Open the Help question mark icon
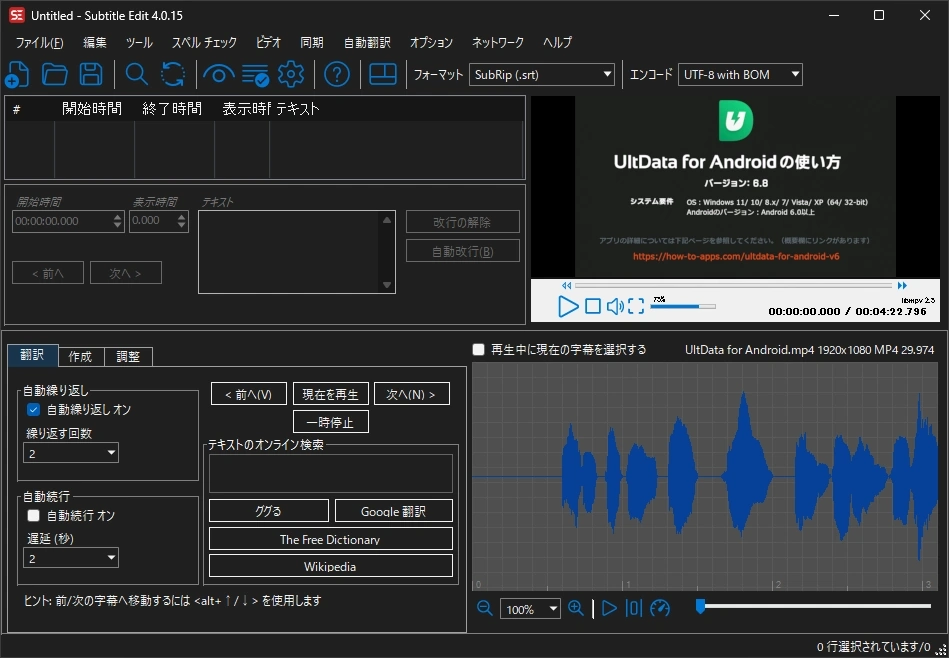Viewport: 949px width, 658px height. tap(337, 74)
